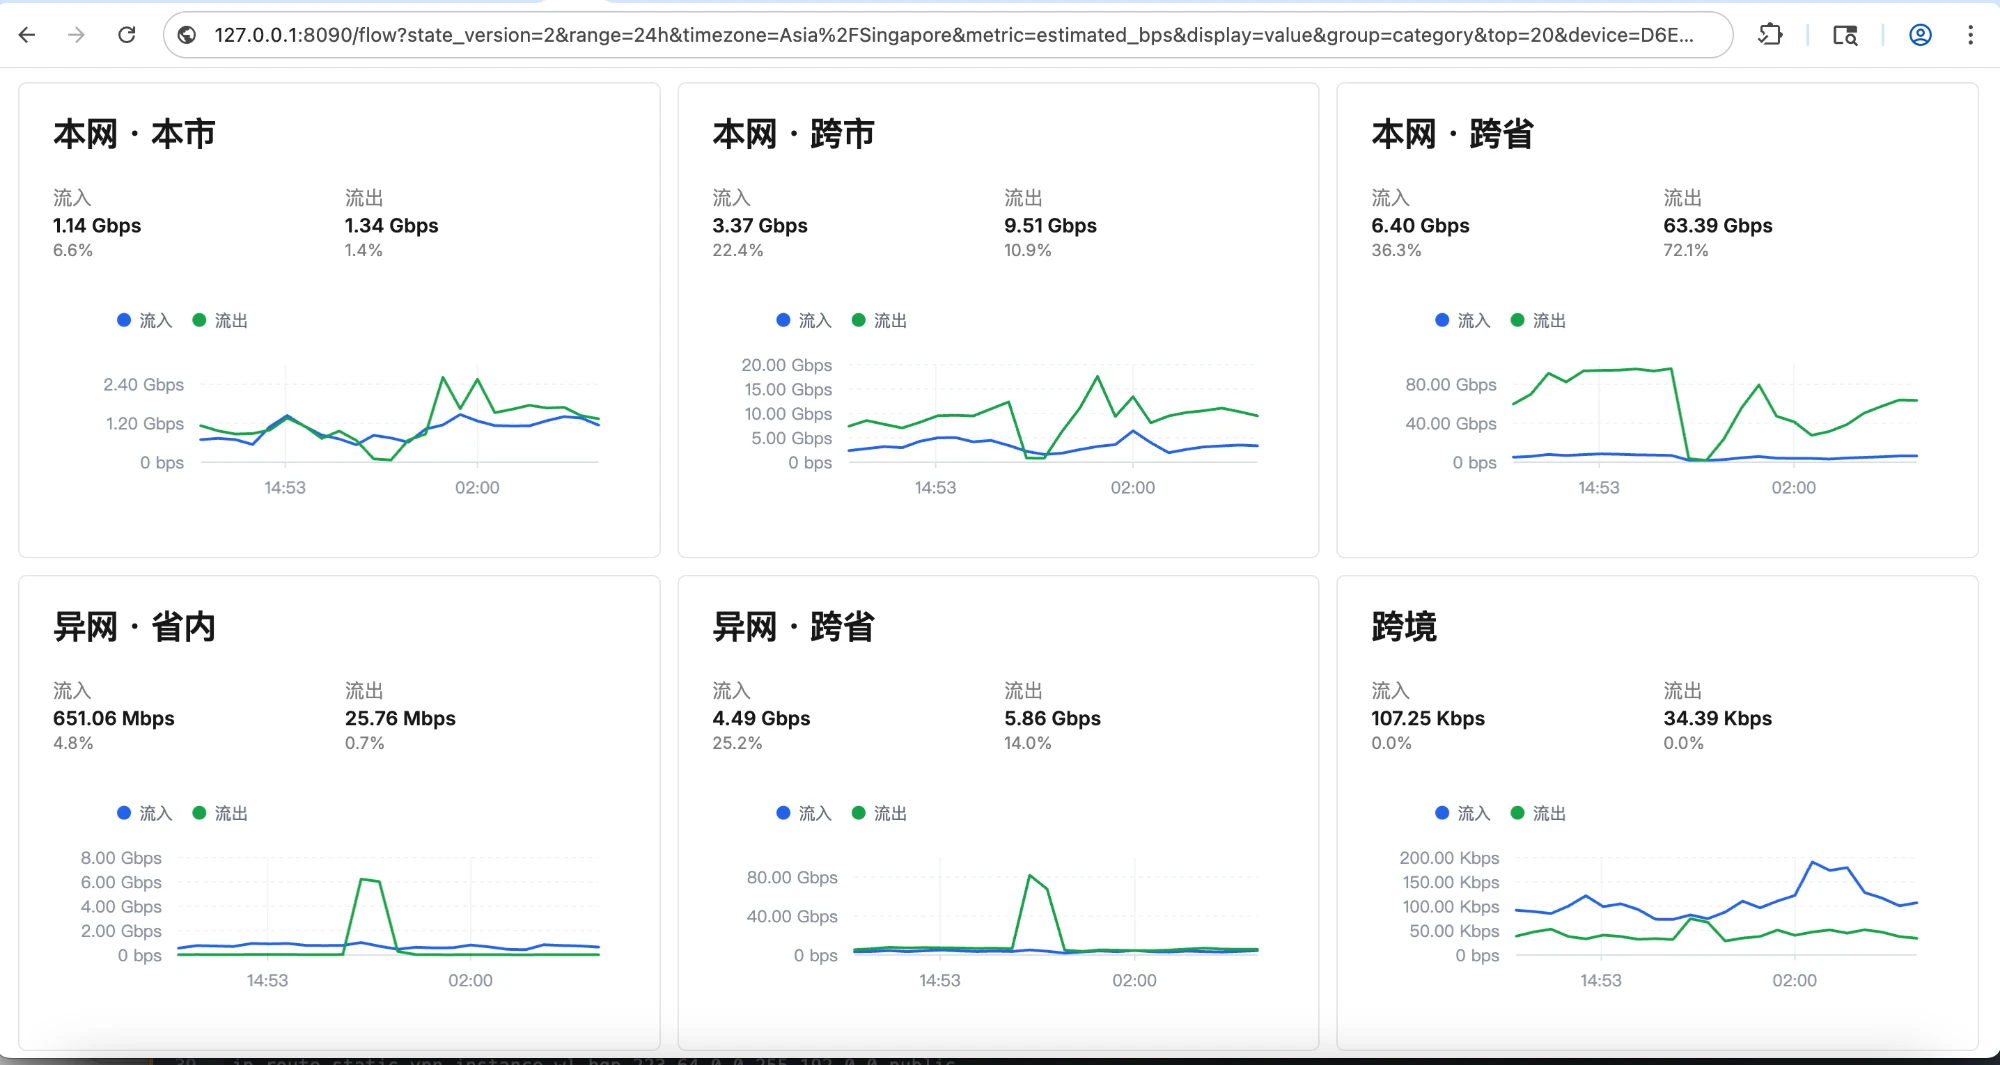Toggle 流入 legend in 异网·跨省 chart
Viewport: 2000px width, 1065px height.
coord(804,813)
